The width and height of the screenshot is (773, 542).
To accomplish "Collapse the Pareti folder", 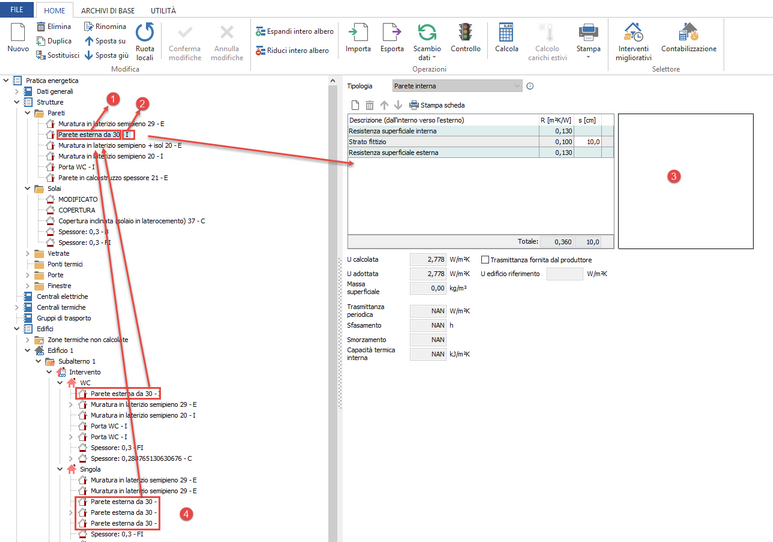I will [x=27, y=113].
